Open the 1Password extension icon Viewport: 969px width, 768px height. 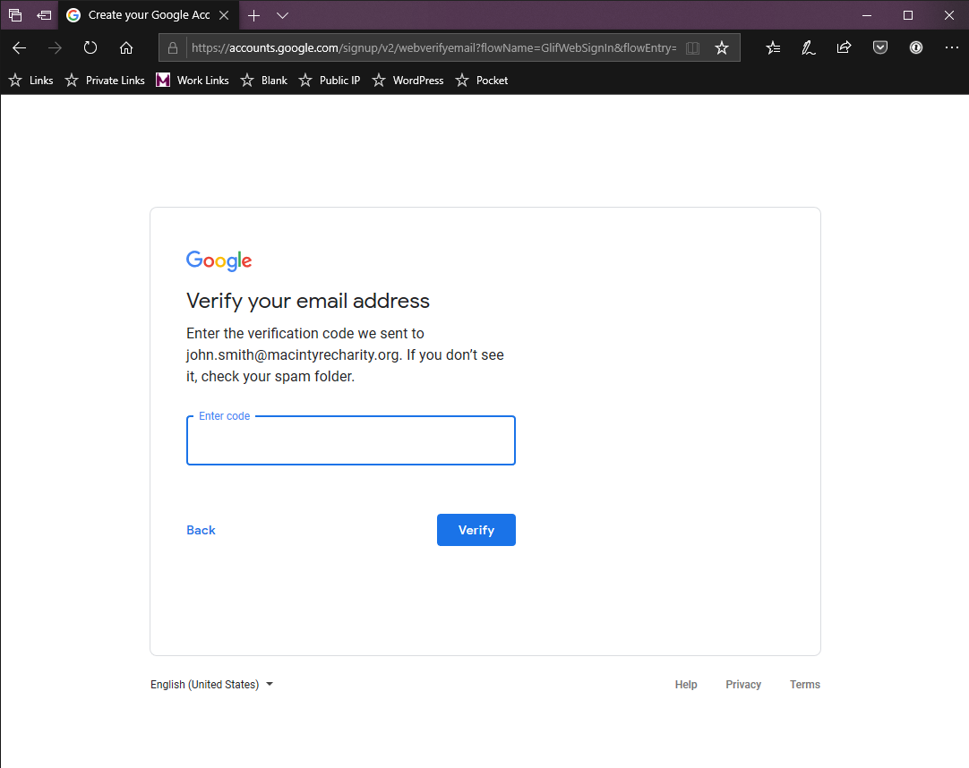[916, 48]
